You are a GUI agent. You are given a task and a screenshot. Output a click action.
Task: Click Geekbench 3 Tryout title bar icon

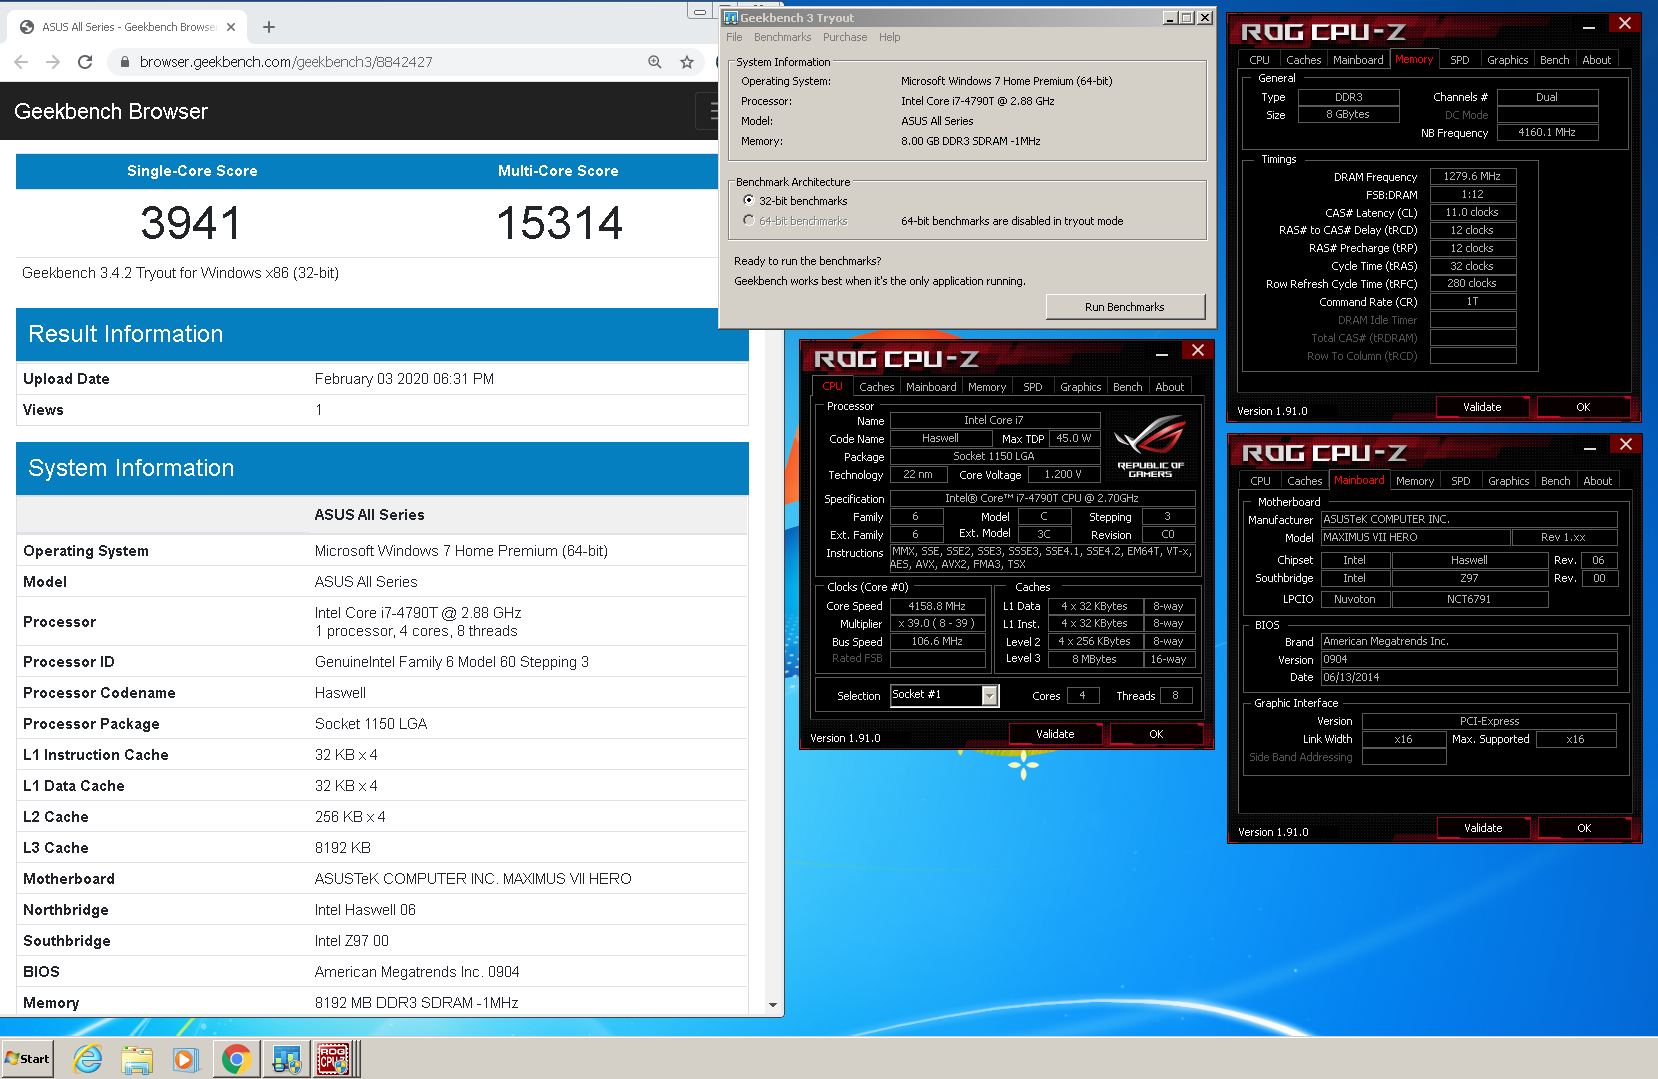(731, 18)
